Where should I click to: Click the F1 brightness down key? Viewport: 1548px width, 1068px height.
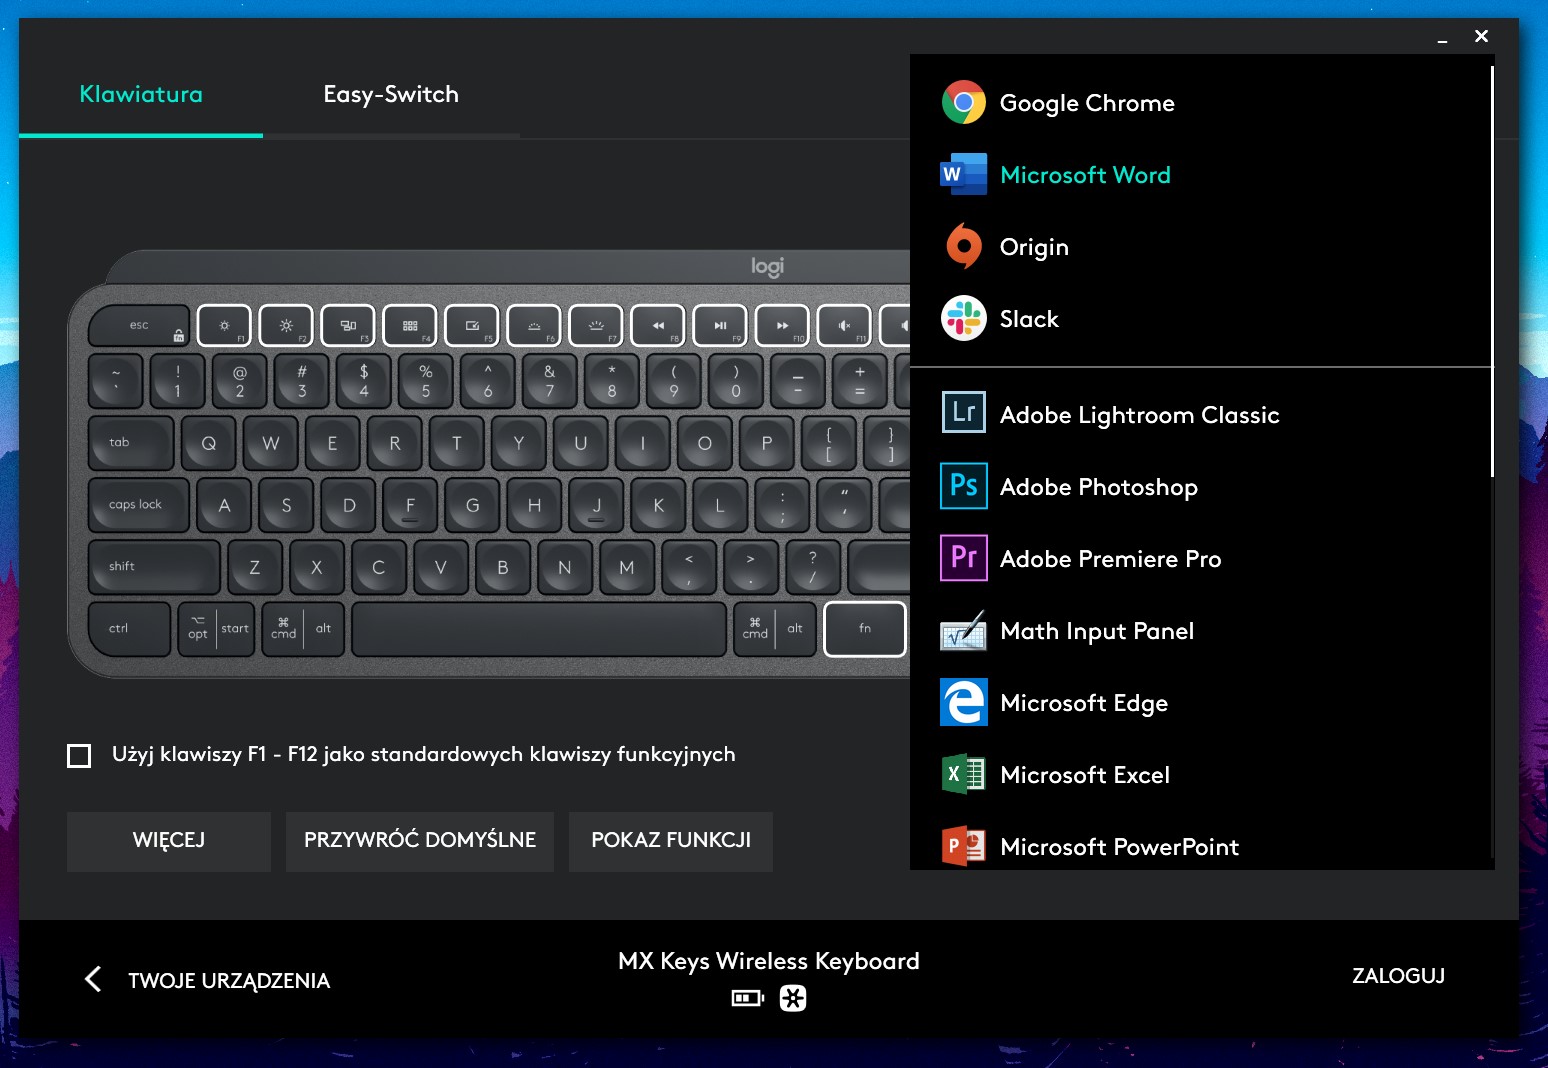click(x=224, y=326)
